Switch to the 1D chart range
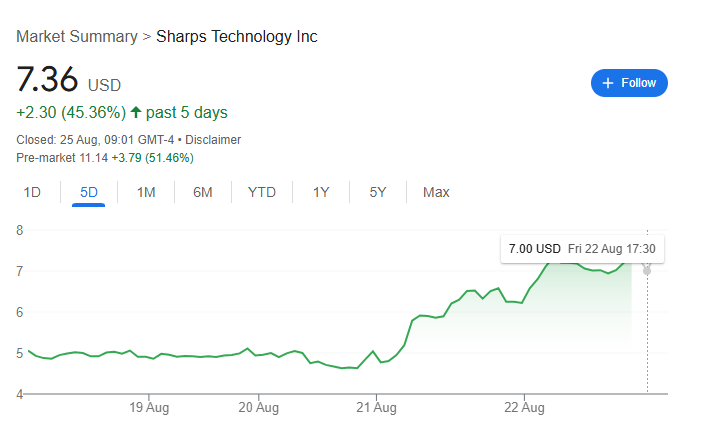Image resolution: width=720 pixels, height=434 pixels. pyautogui.click(x=32, y=192)
